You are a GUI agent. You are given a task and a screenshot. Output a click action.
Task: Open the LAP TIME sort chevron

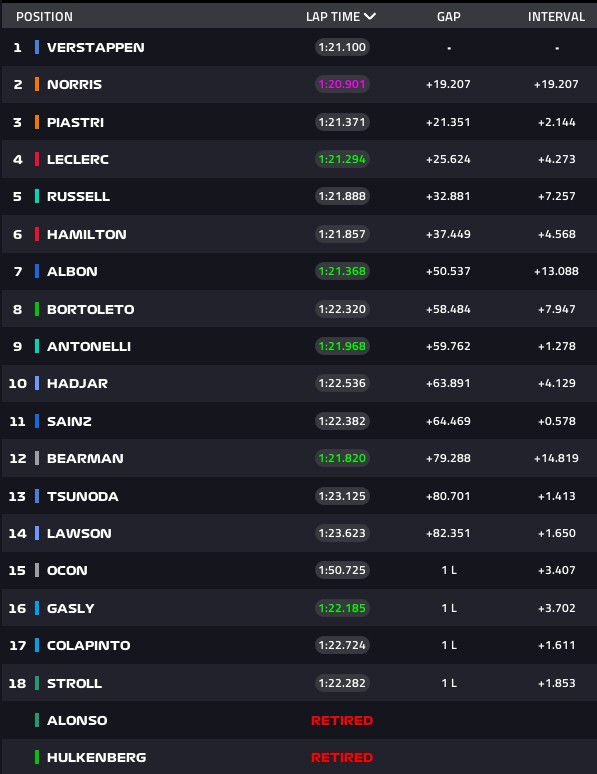(x=370, y=16)
